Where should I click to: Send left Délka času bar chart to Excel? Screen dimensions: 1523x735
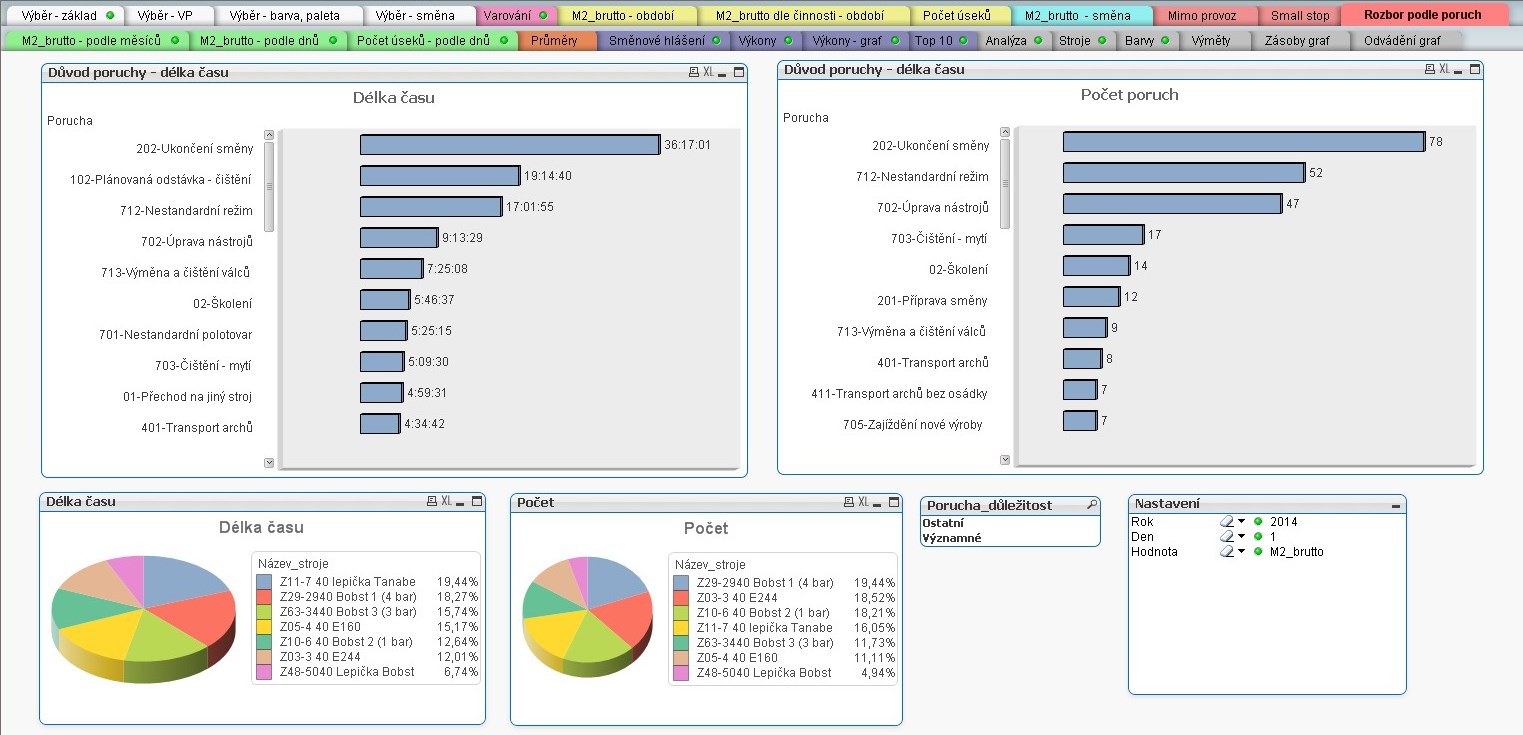pyautogui.click(x=709, y=72)
